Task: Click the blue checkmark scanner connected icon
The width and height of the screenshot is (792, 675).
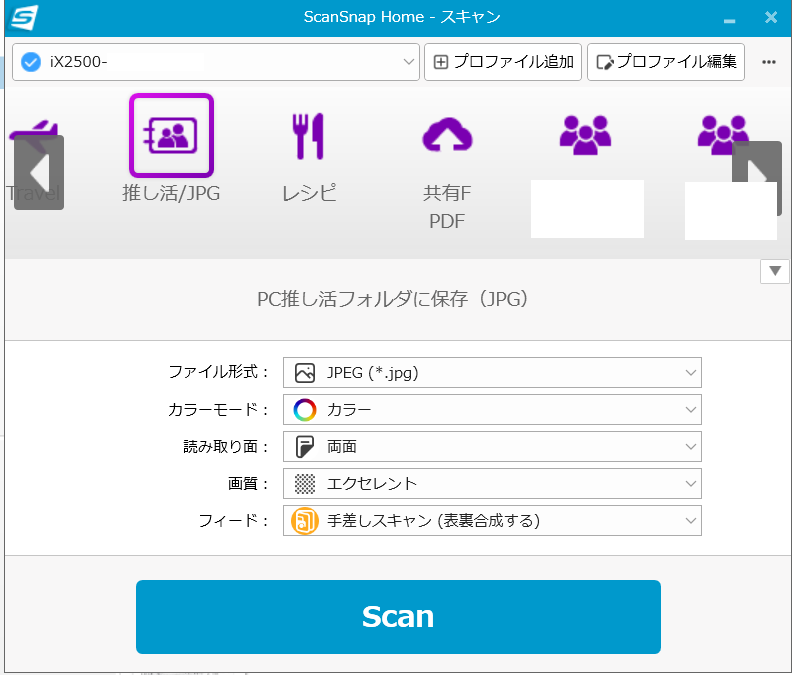Action: [31, 62]
